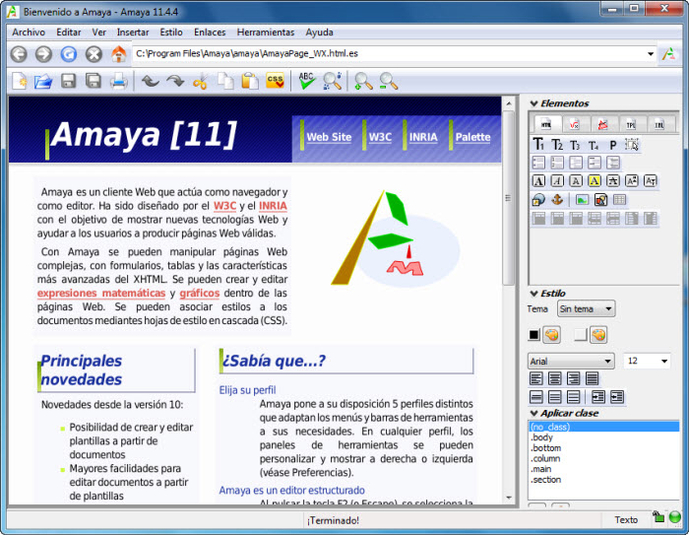Image resolution: width=689 pixels, height=535 pixels.
Task: Click the black foreground color swatch
Action: pyautogui.click(x=534, y=335)
